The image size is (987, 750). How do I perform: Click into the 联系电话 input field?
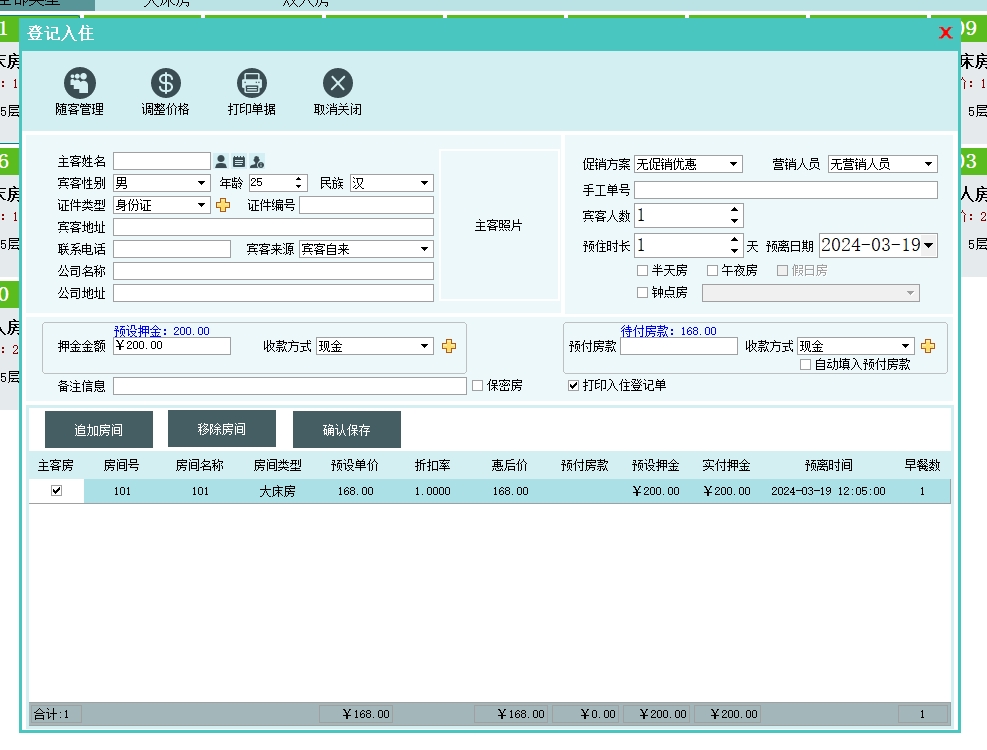pyautogui.click(x=171, y=249)
